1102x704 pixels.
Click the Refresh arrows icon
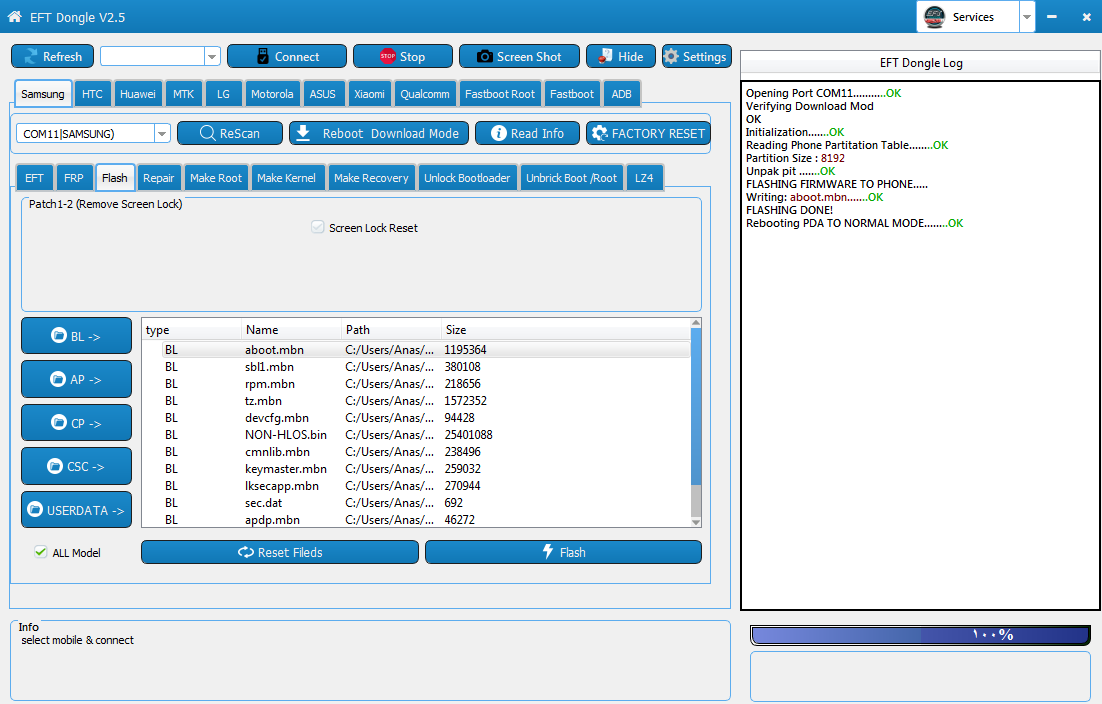pos(31,56)
